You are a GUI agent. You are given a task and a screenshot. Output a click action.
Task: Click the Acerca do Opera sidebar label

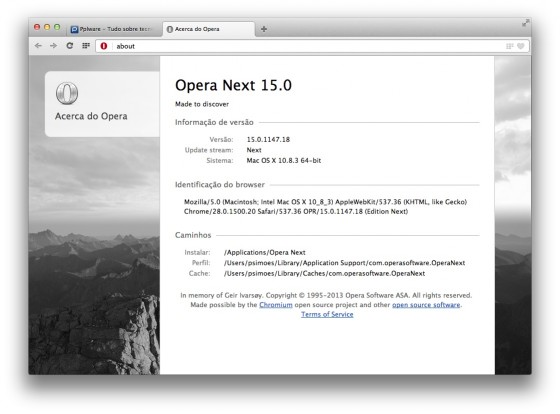tap(91, 116)
